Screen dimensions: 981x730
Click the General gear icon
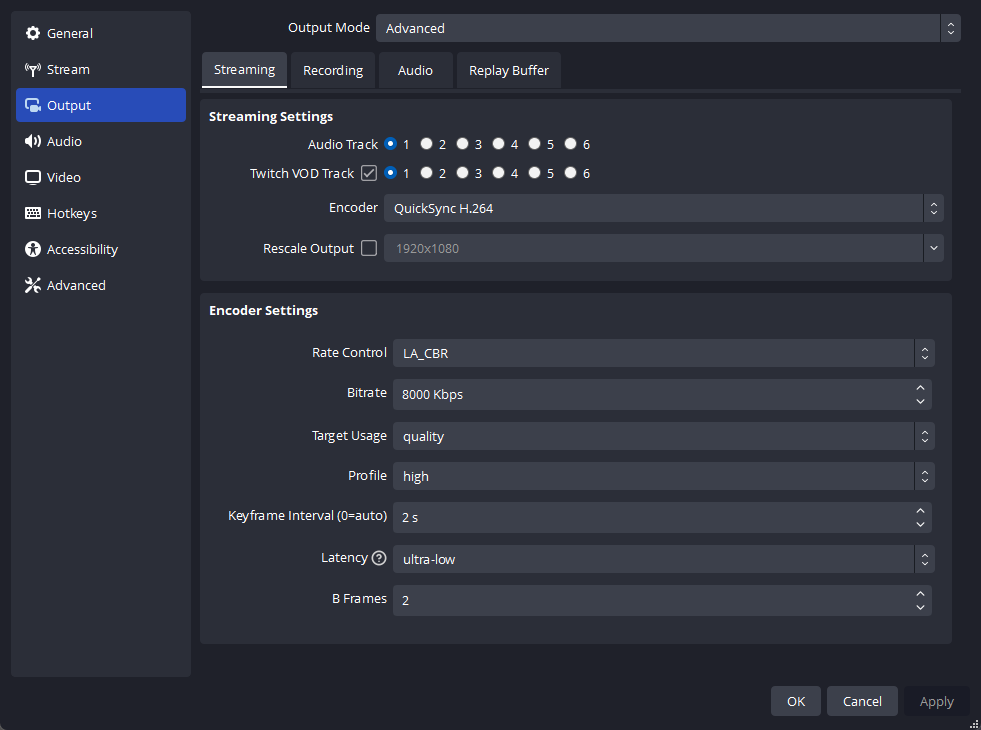(33, 33)
